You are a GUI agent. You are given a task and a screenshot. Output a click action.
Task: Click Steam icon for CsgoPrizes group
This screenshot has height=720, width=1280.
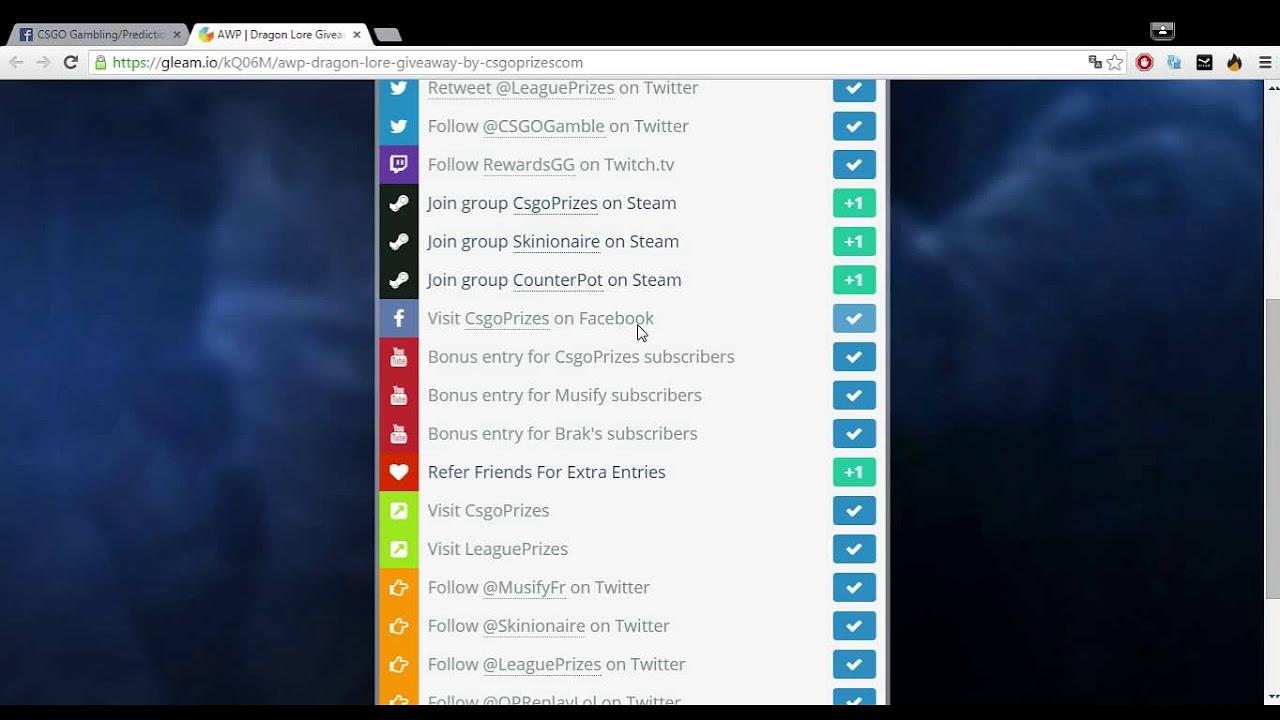tap(398, 203)
